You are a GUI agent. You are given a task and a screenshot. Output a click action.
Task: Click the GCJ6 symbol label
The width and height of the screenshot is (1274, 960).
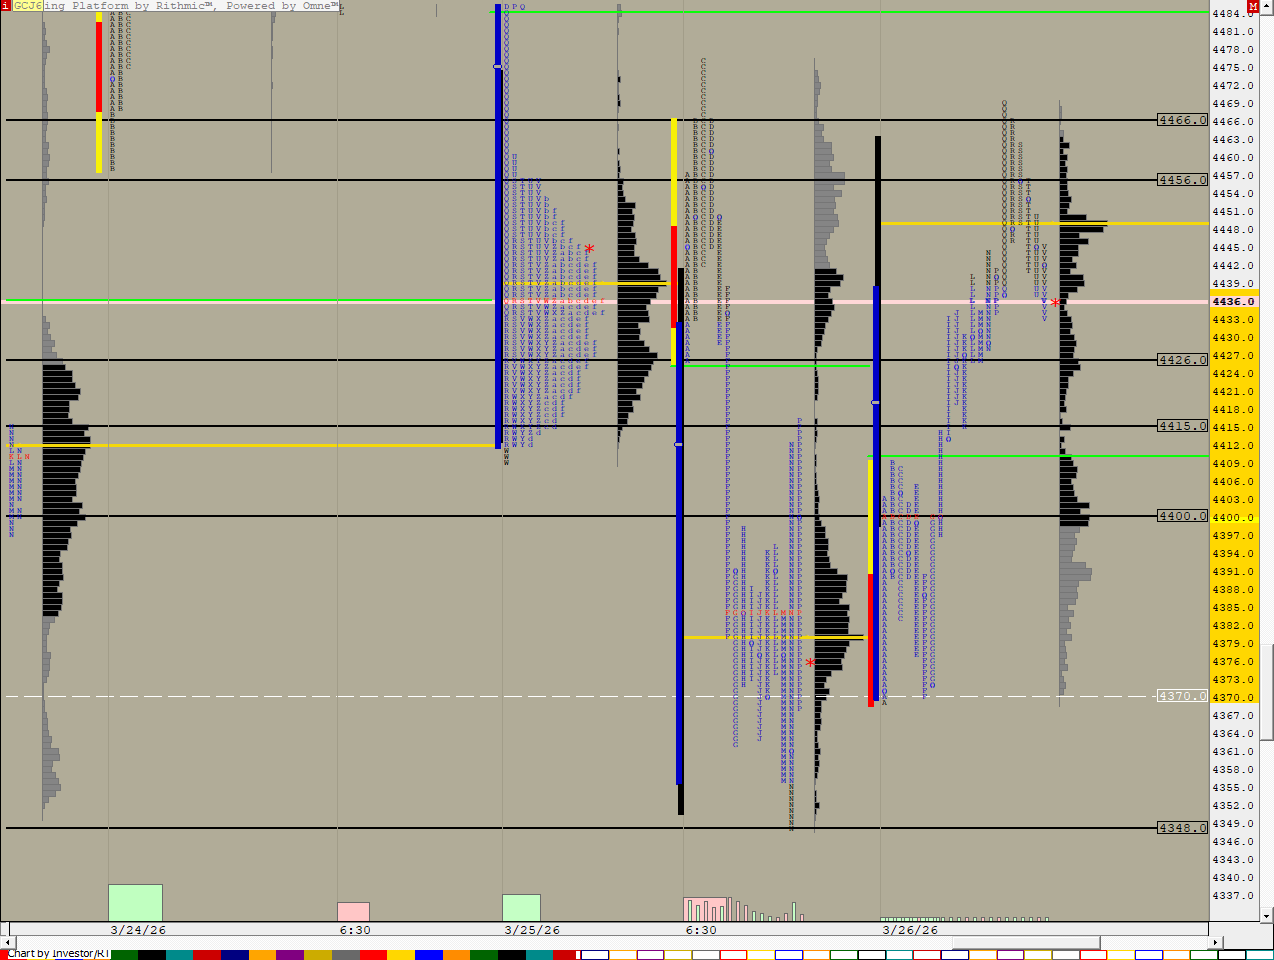point(27,6)
